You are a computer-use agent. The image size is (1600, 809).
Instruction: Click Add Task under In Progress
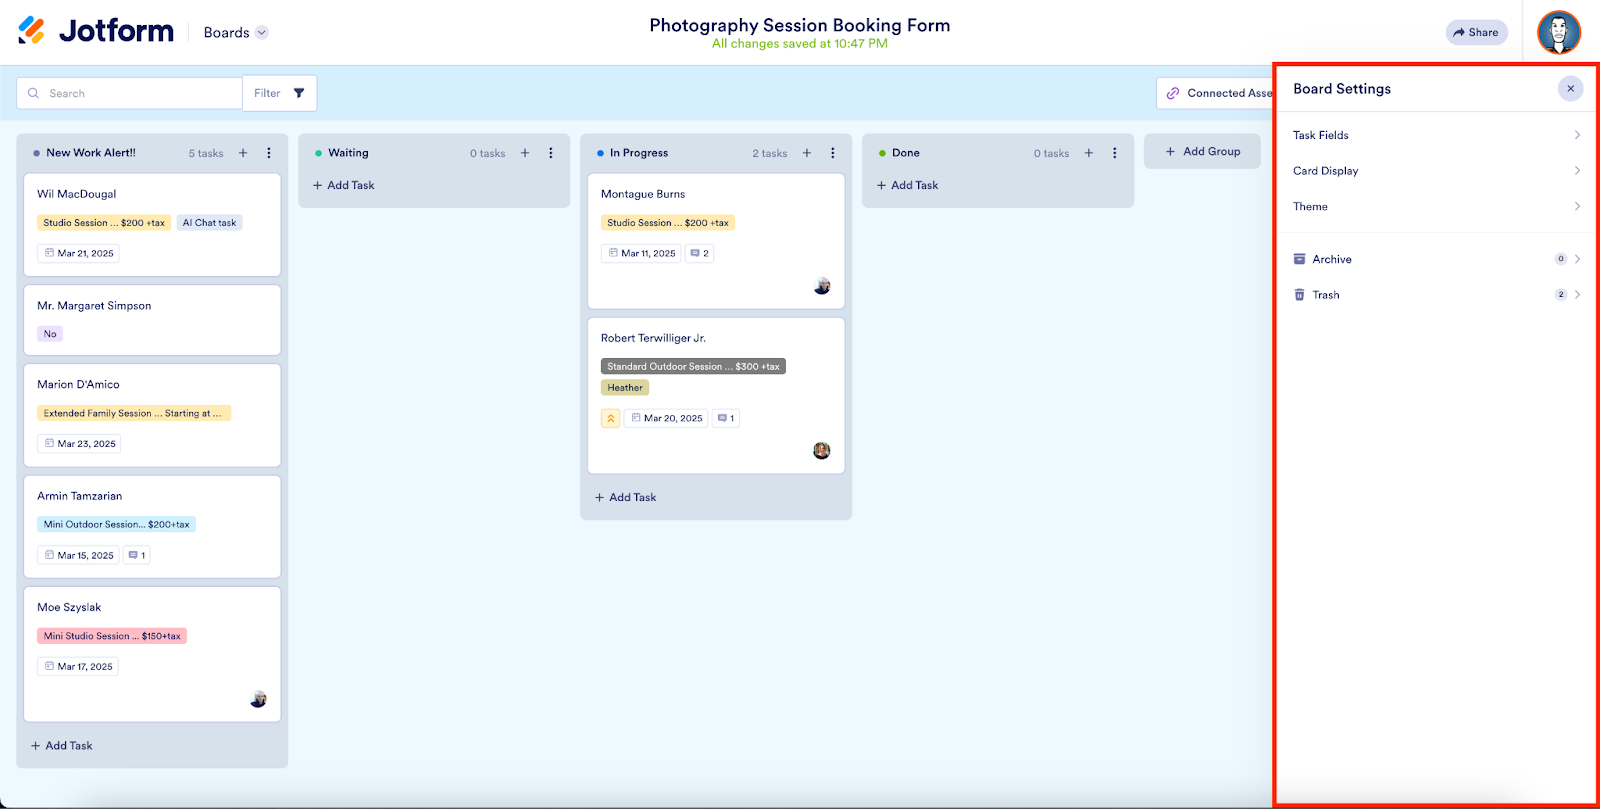(x=626, y=497)
